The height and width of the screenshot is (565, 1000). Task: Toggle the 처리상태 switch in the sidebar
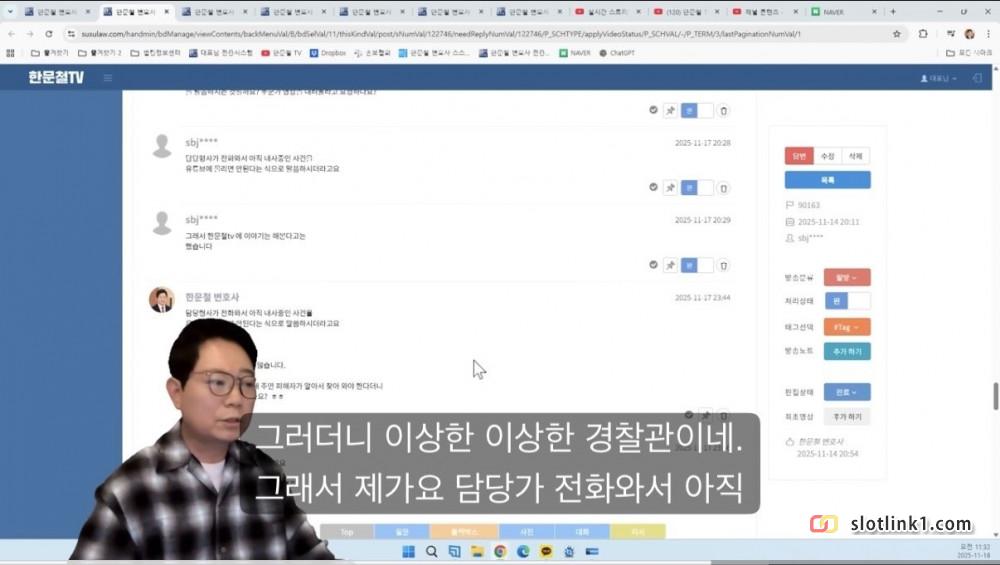848,301
